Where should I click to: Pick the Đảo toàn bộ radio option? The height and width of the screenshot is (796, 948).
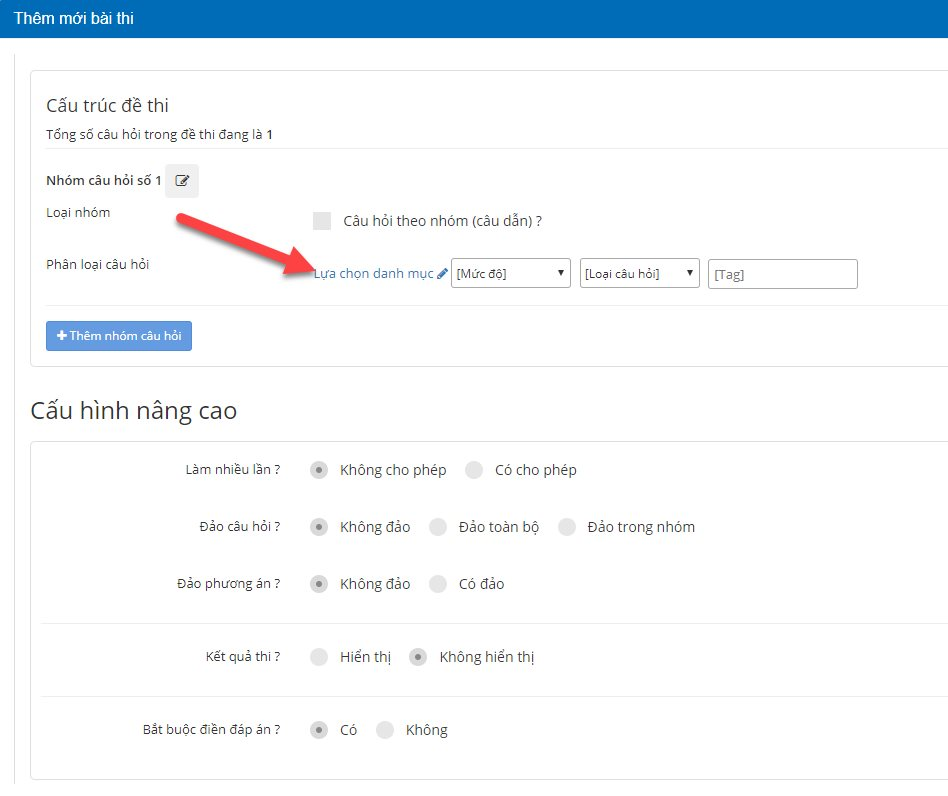pos(437,527)
